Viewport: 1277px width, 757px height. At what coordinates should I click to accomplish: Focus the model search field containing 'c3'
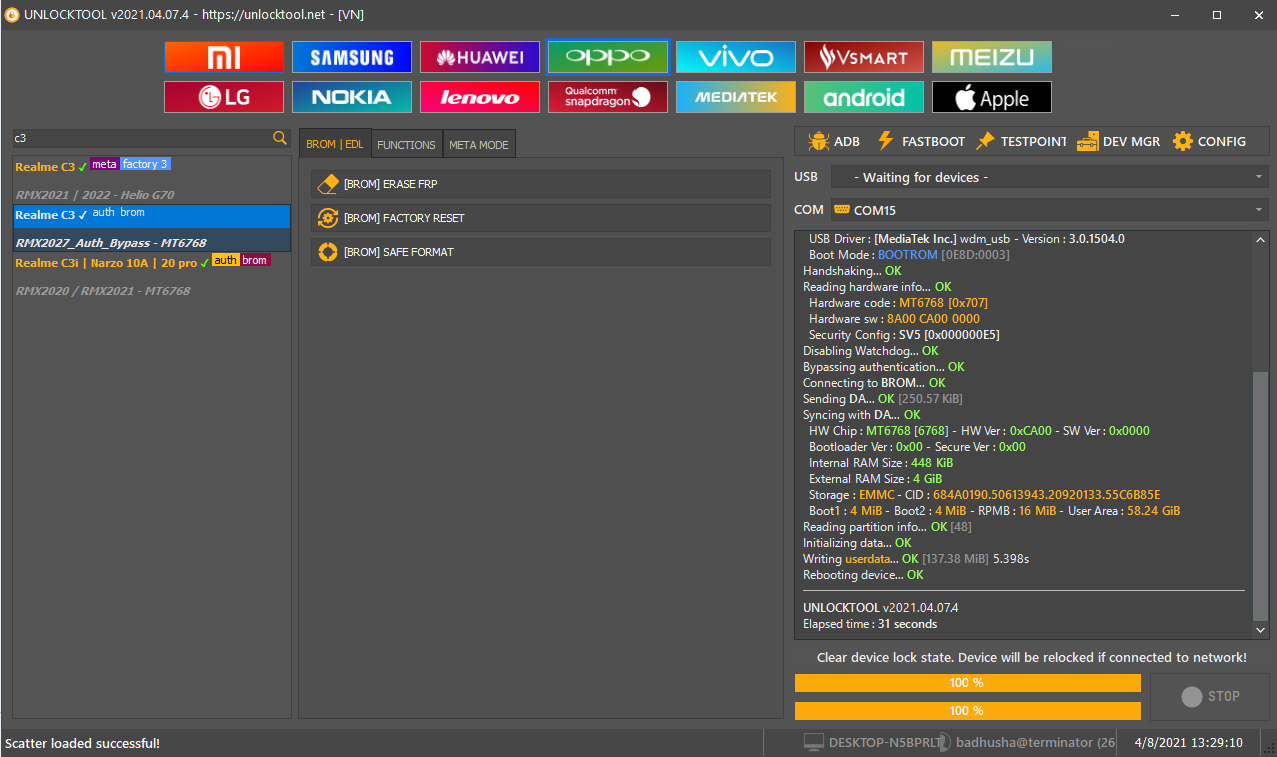point(142,138)
